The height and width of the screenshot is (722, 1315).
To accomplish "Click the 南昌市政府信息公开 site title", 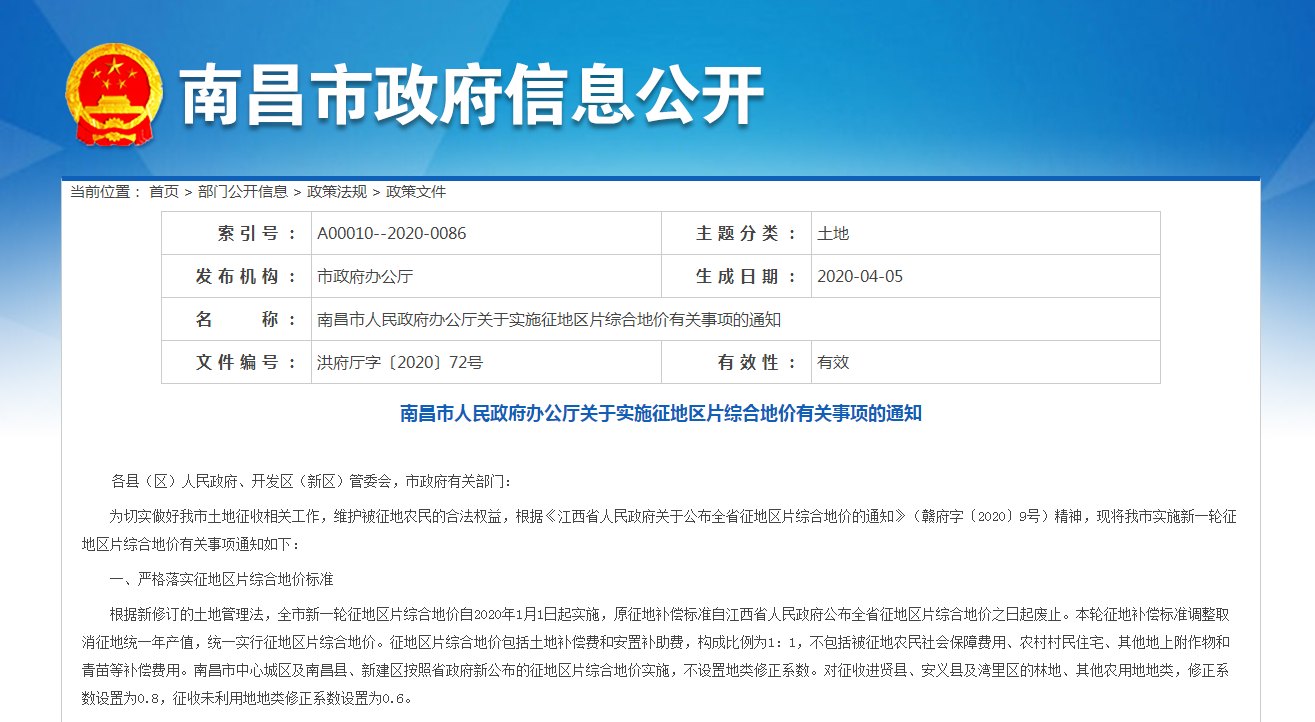I will coord(471,97).
